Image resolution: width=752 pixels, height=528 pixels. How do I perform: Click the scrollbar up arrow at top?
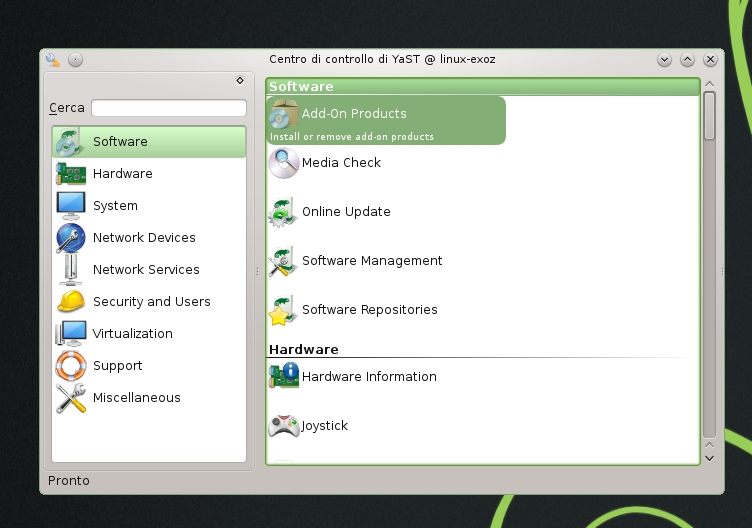click(x=709, y=83)
